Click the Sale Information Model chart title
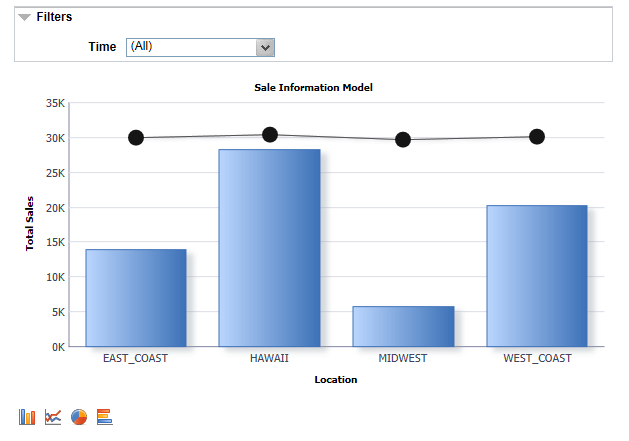Viewport: 629px width, 441px height. click(313, 87)
